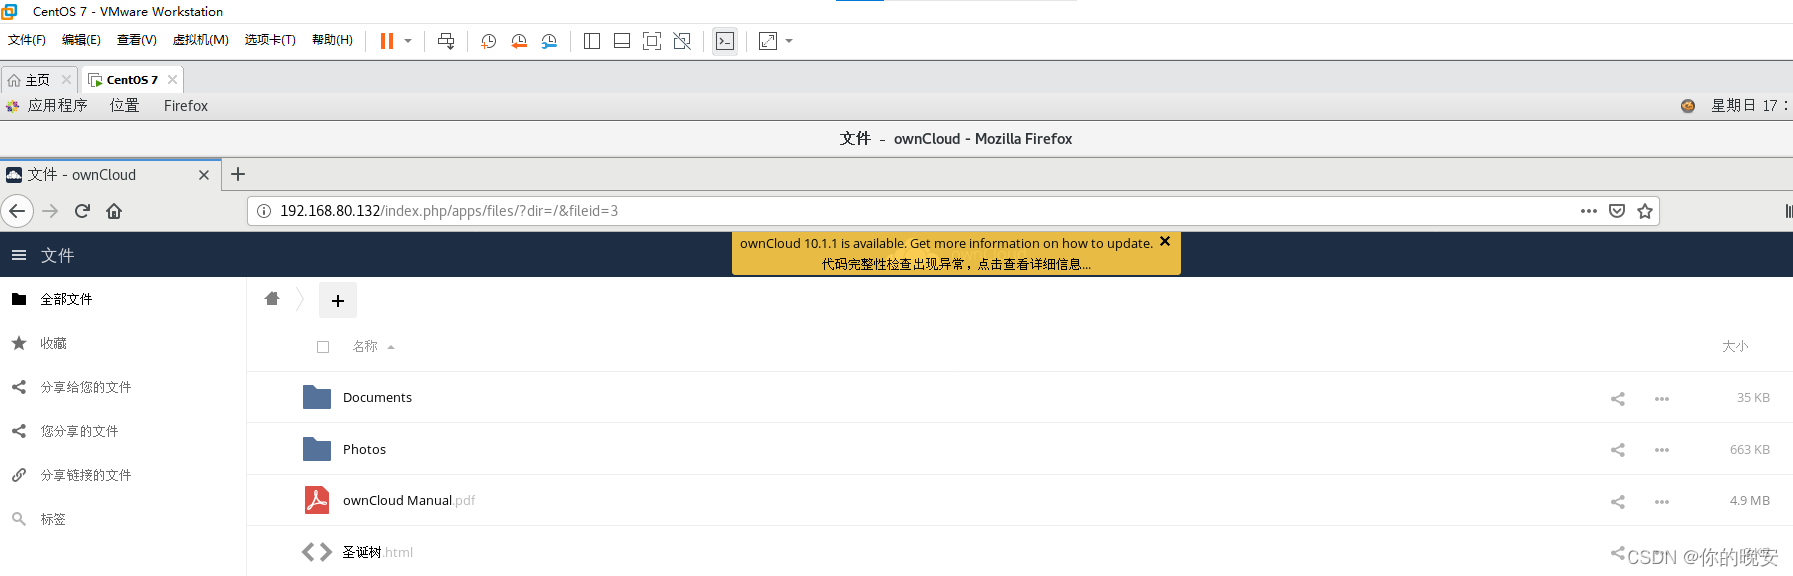Open the console view icon
The height and width of the screenshot is (576, 1793).
tap(725, 41)
